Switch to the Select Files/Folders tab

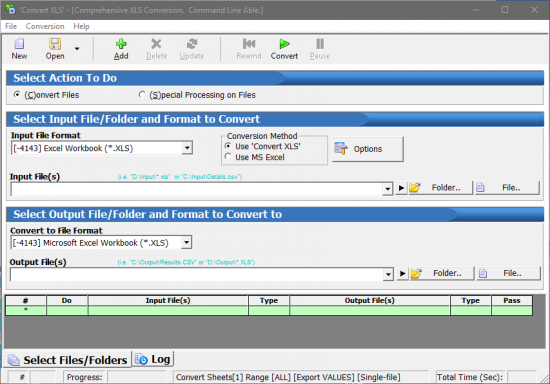pos(68,360)
